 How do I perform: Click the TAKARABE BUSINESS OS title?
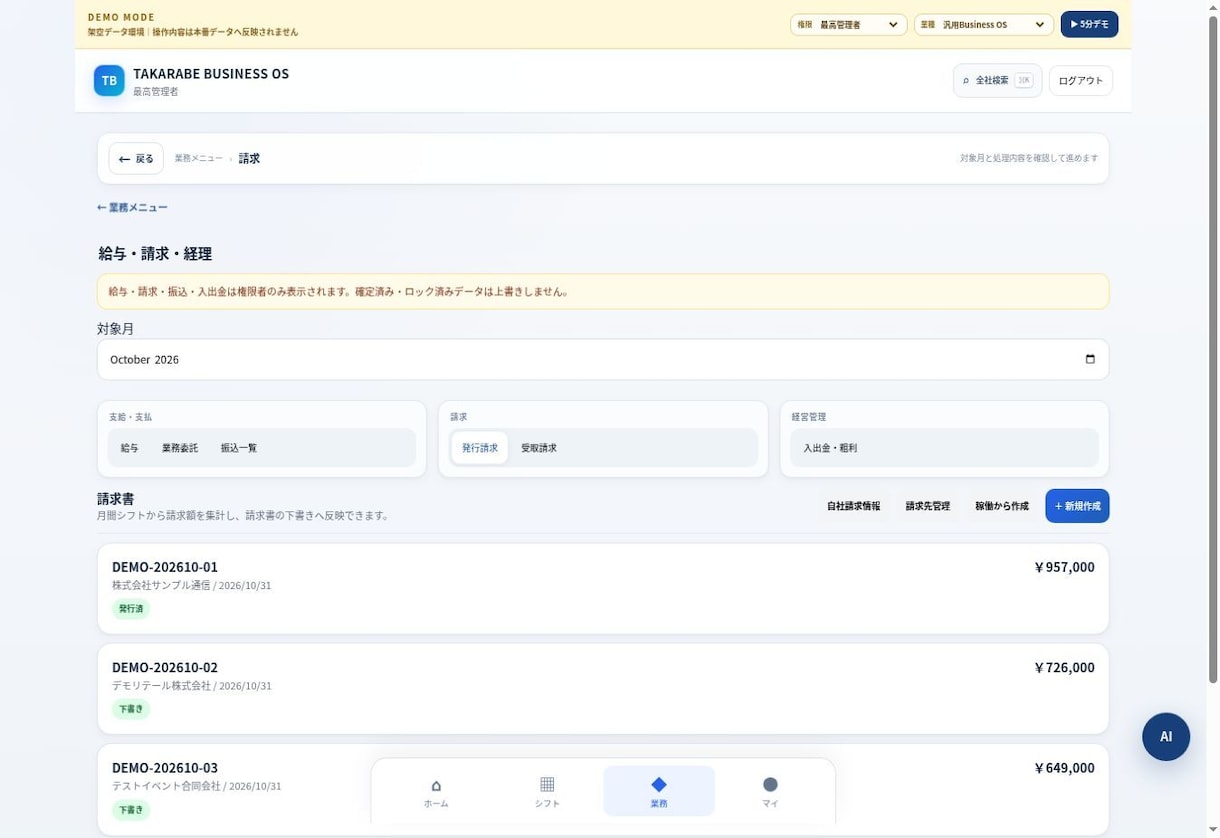211,73
